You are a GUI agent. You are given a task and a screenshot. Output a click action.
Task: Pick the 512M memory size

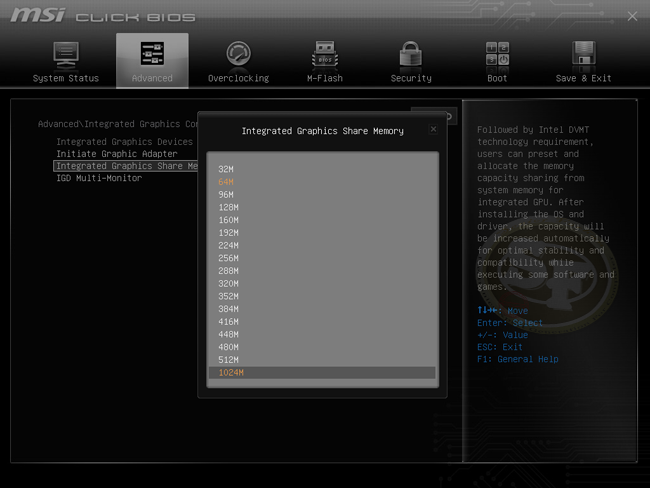[322, 360]
